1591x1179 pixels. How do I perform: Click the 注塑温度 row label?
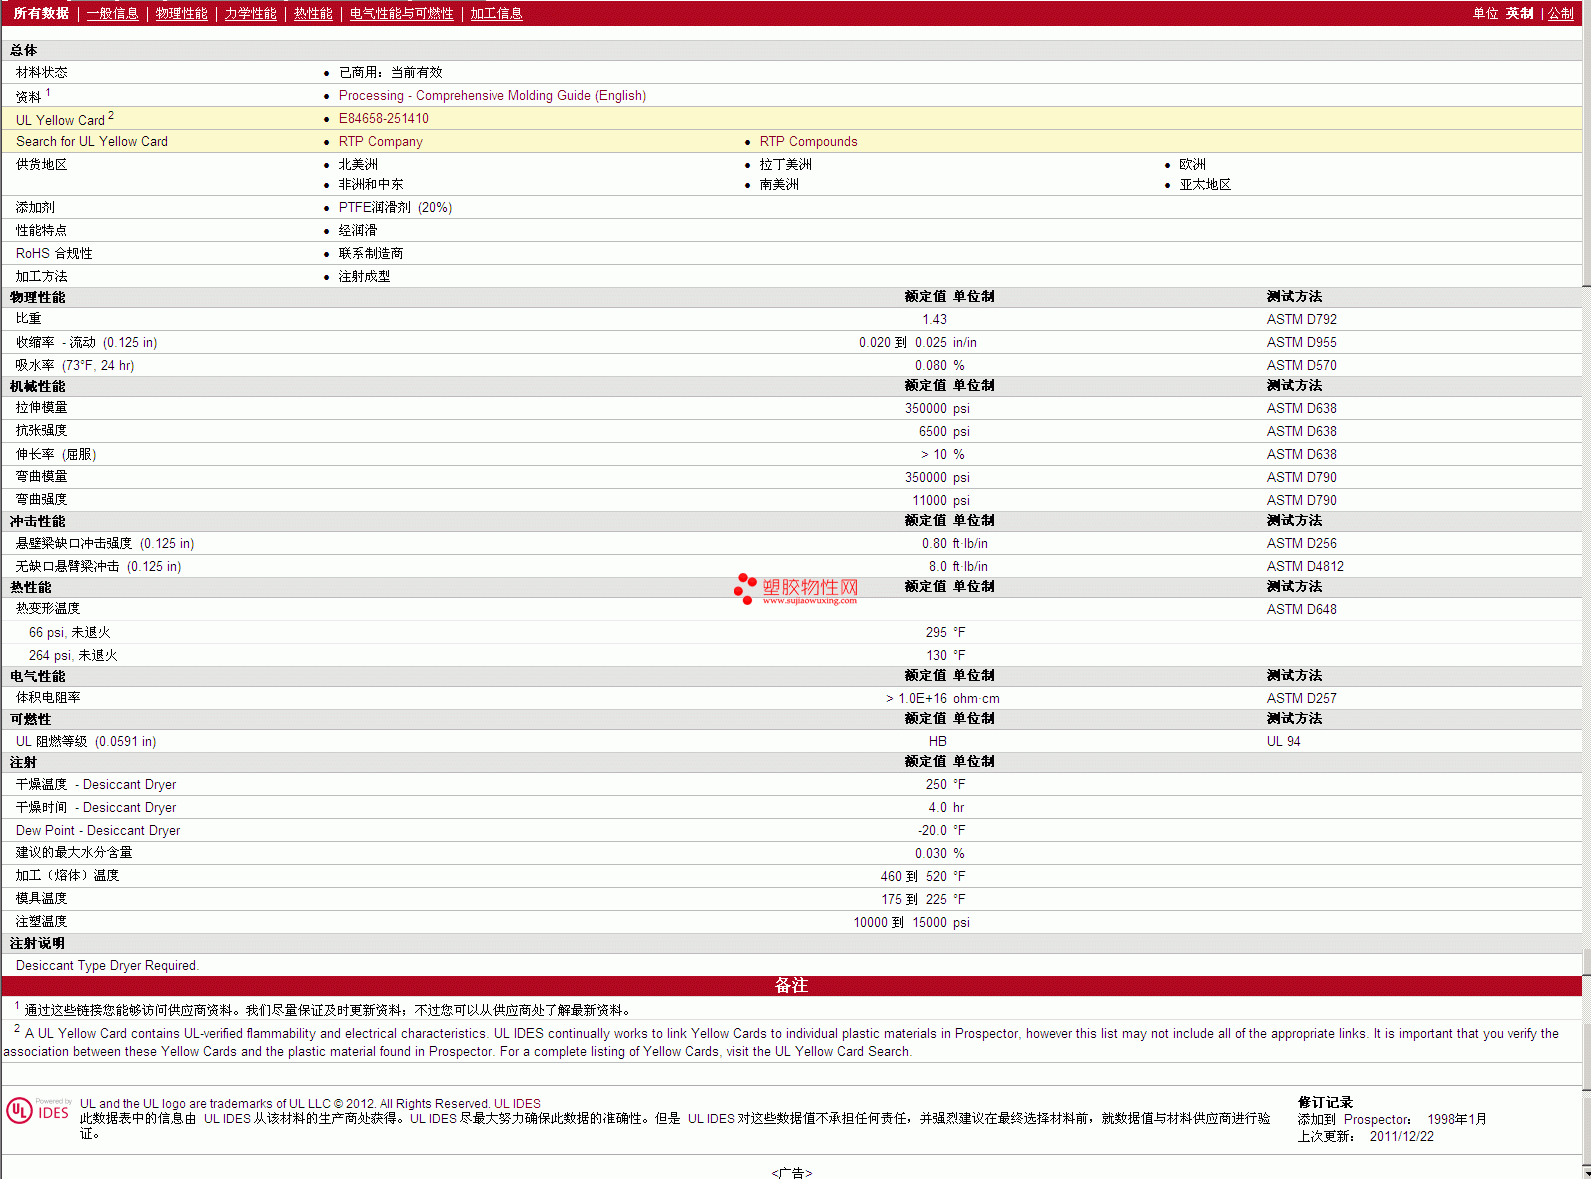tap(41, 921)
